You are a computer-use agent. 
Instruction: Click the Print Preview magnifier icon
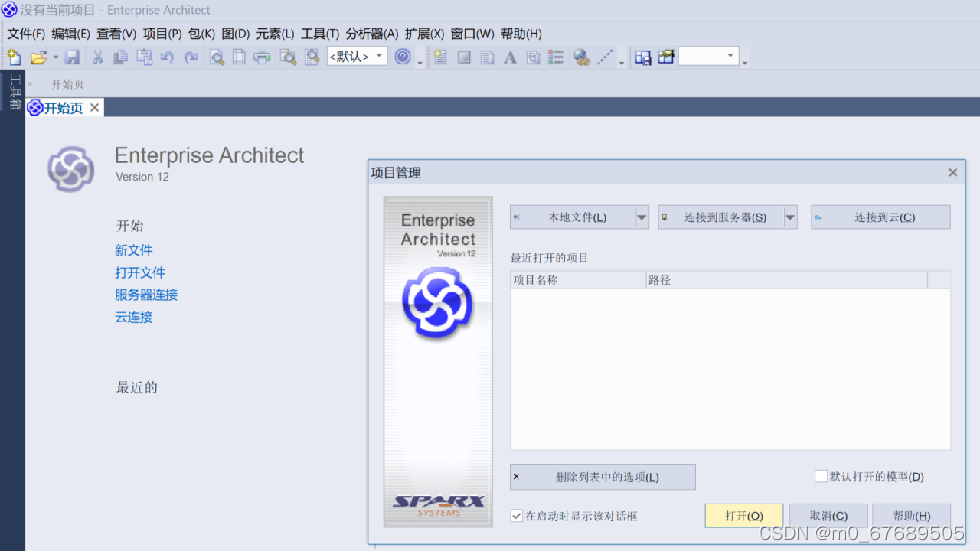point(216,58)
